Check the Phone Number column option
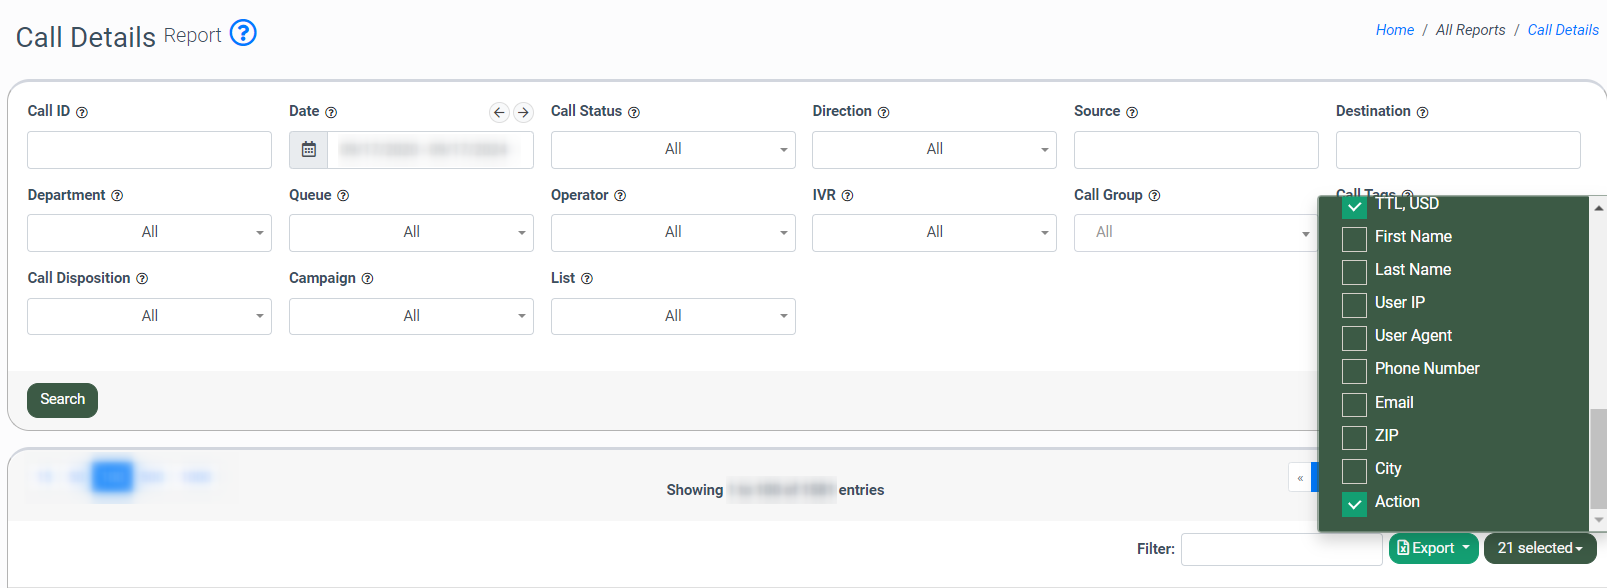 (1354, 371)
